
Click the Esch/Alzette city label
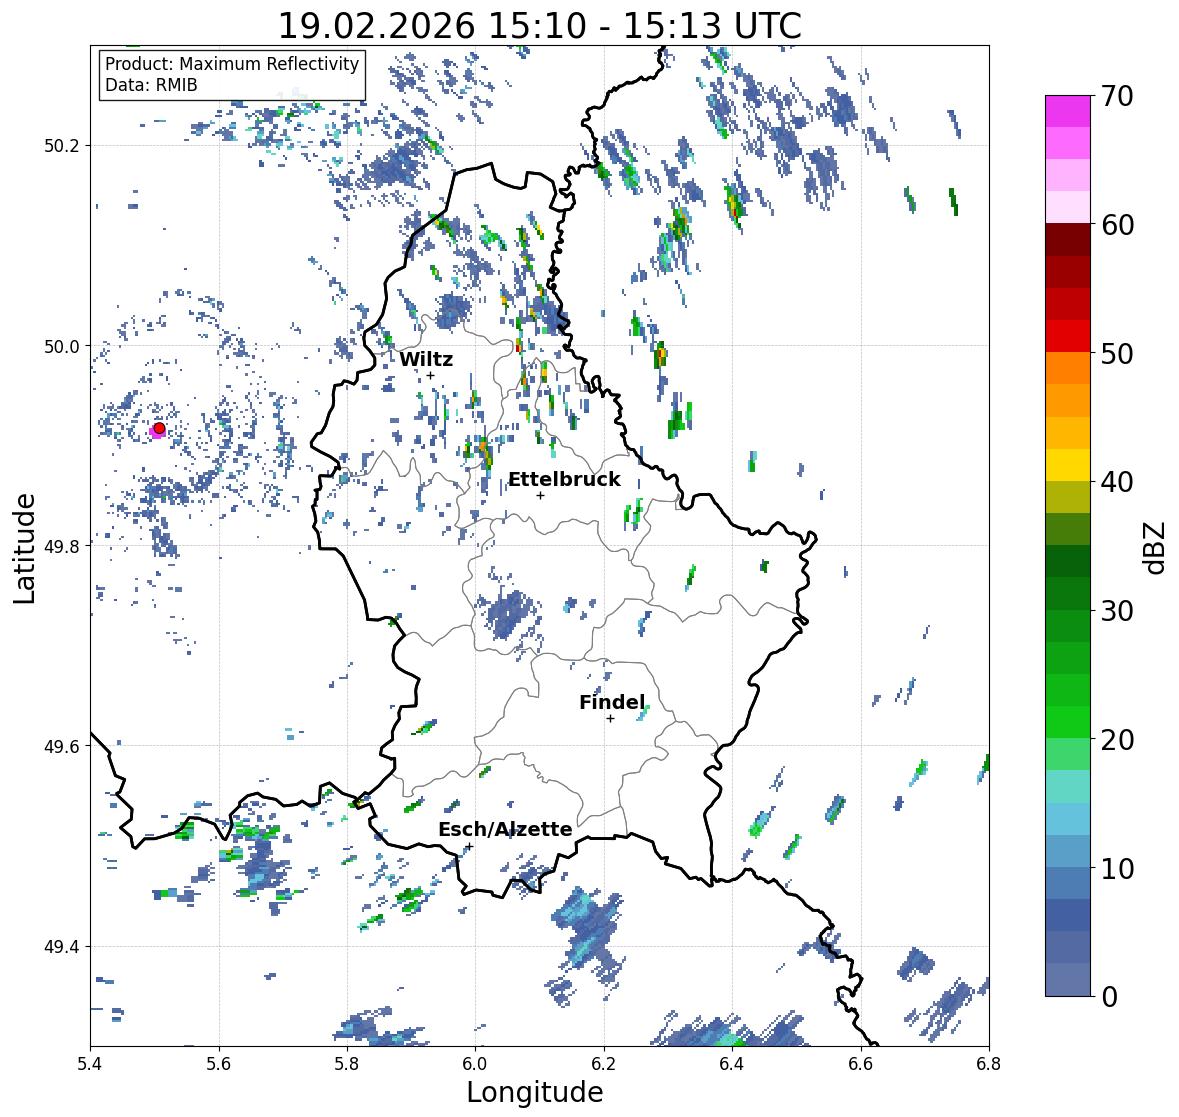click(x=505, y=829)
